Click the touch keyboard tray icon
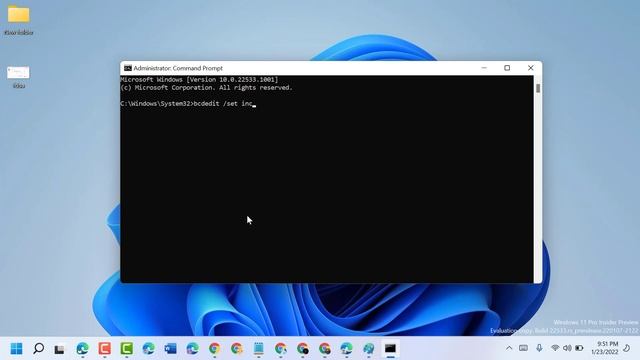Viewport: 640px width, 360px height. coord(523,348)
